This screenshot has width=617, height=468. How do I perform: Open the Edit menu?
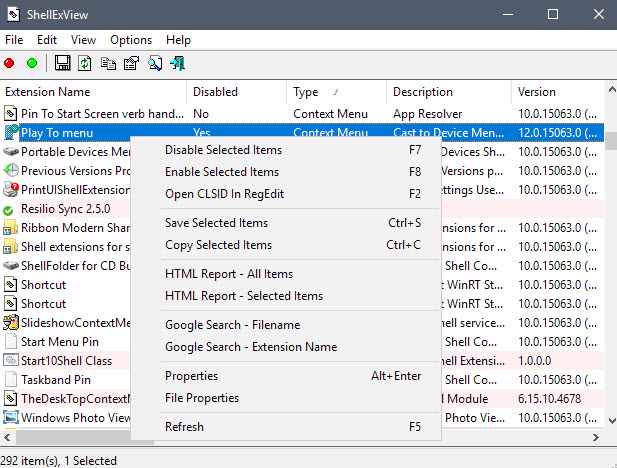pyautogui.click(x=47, y=40)
